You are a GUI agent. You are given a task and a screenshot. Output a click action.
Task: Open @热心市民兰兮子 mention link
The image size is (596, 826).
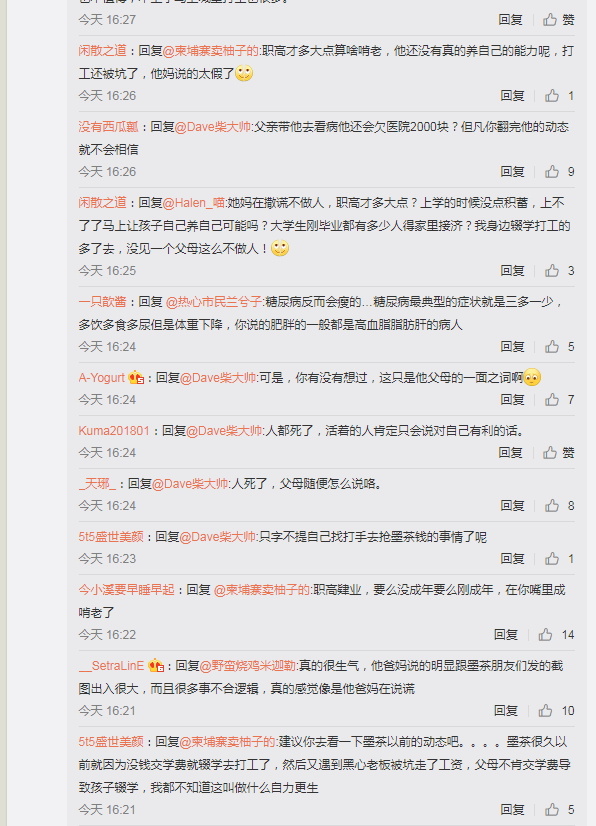(213, 301)
